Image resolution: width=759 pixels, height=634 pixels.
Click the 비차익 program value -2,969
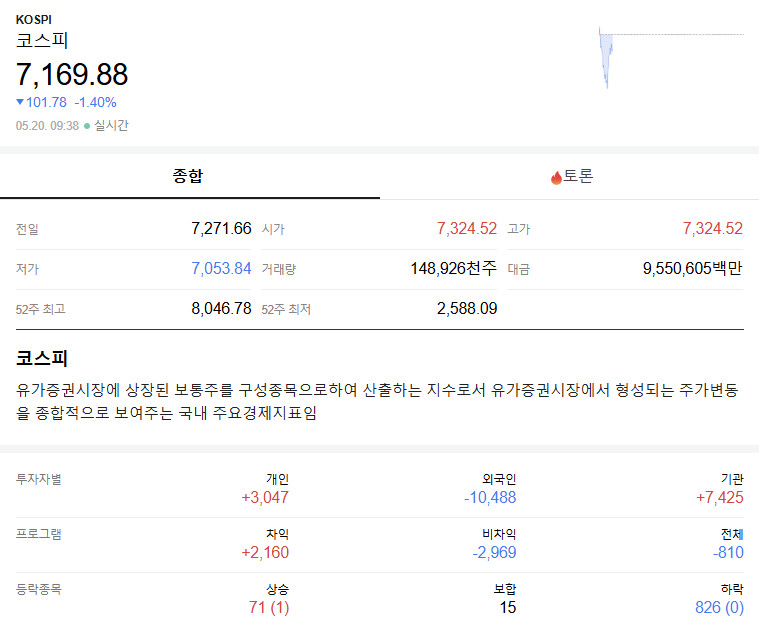[x=494, y=553]
